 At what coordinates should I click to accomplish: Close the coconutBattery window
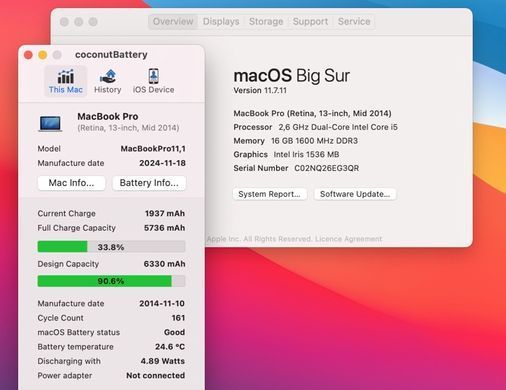[x=28, y=55]
